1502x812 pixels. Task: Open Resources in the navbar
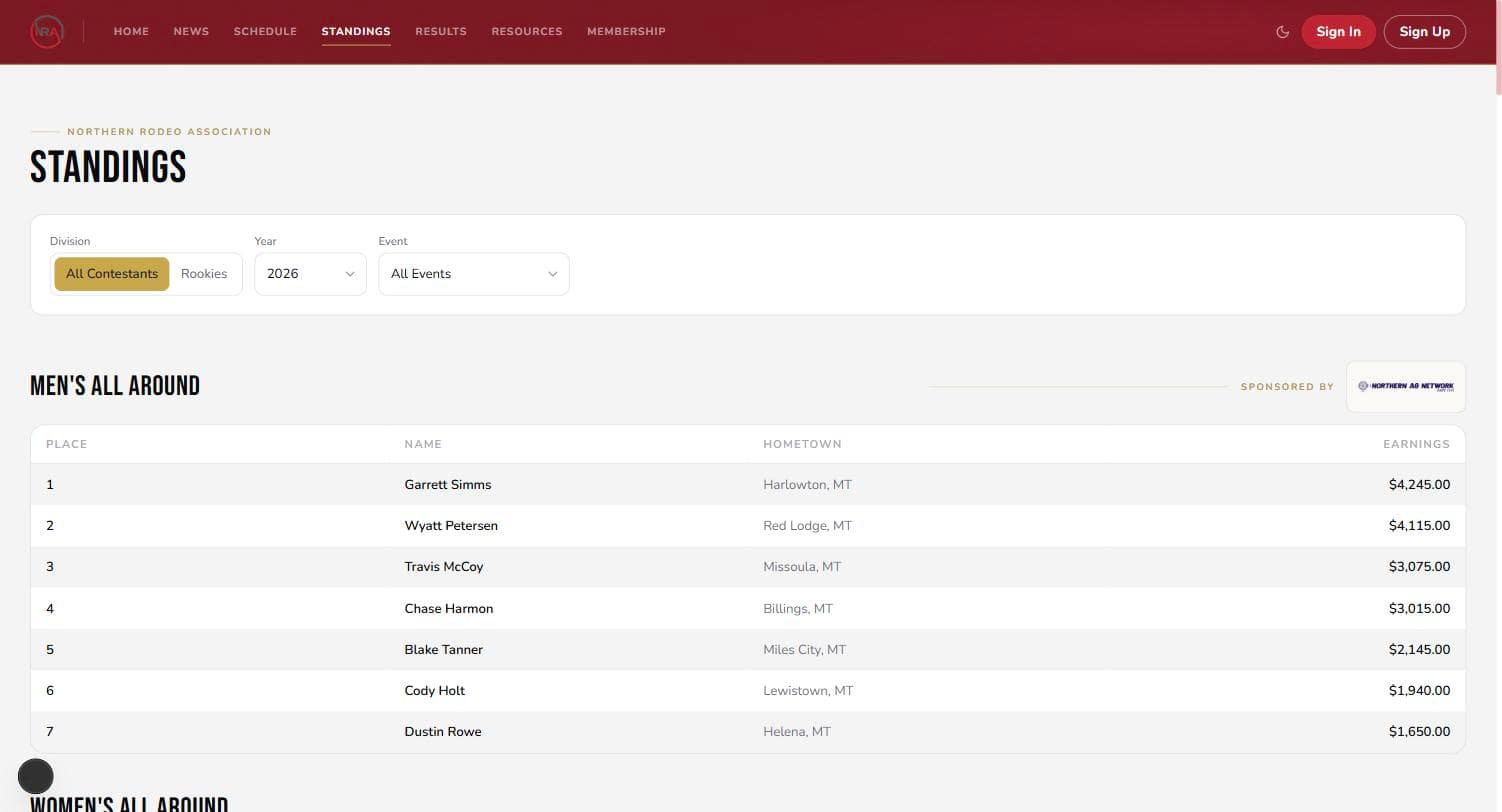[527, 32]
